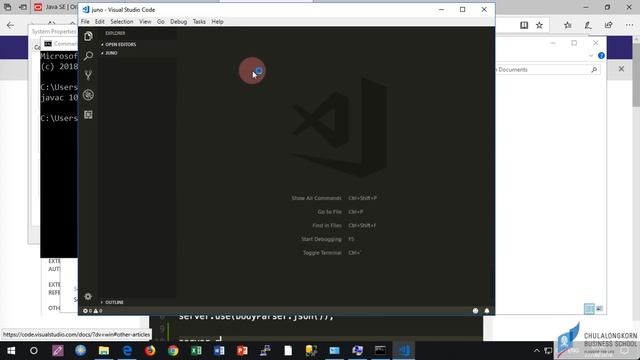
Task: Open the Manage gear icon in VS Code
Action: [x=88, y=296]
